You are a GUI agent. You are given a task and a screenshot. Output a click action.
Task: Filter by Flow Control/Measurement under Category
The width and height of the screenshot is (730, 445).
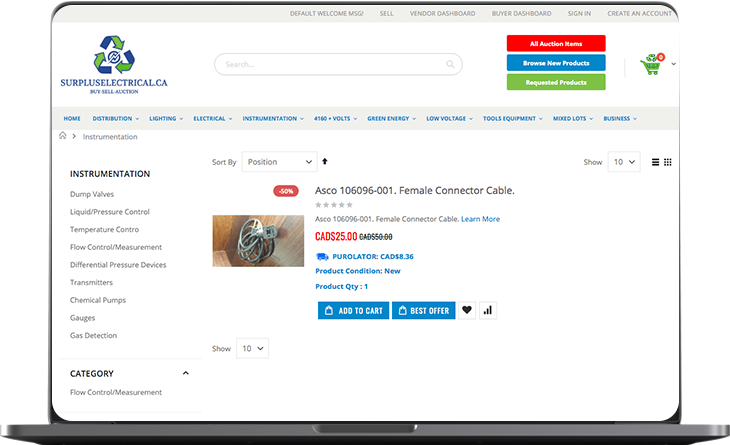tap(116, 392)
